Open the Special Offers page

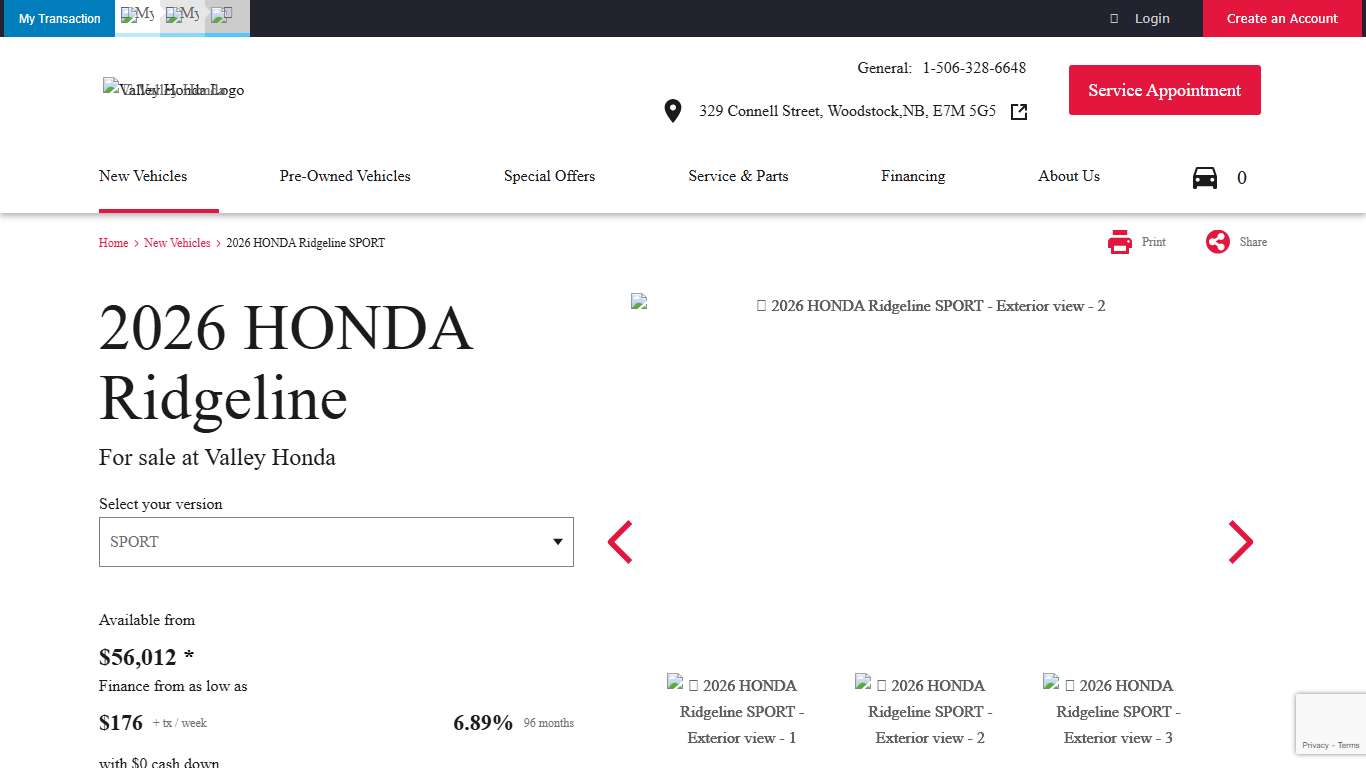(x=549, y=176)
